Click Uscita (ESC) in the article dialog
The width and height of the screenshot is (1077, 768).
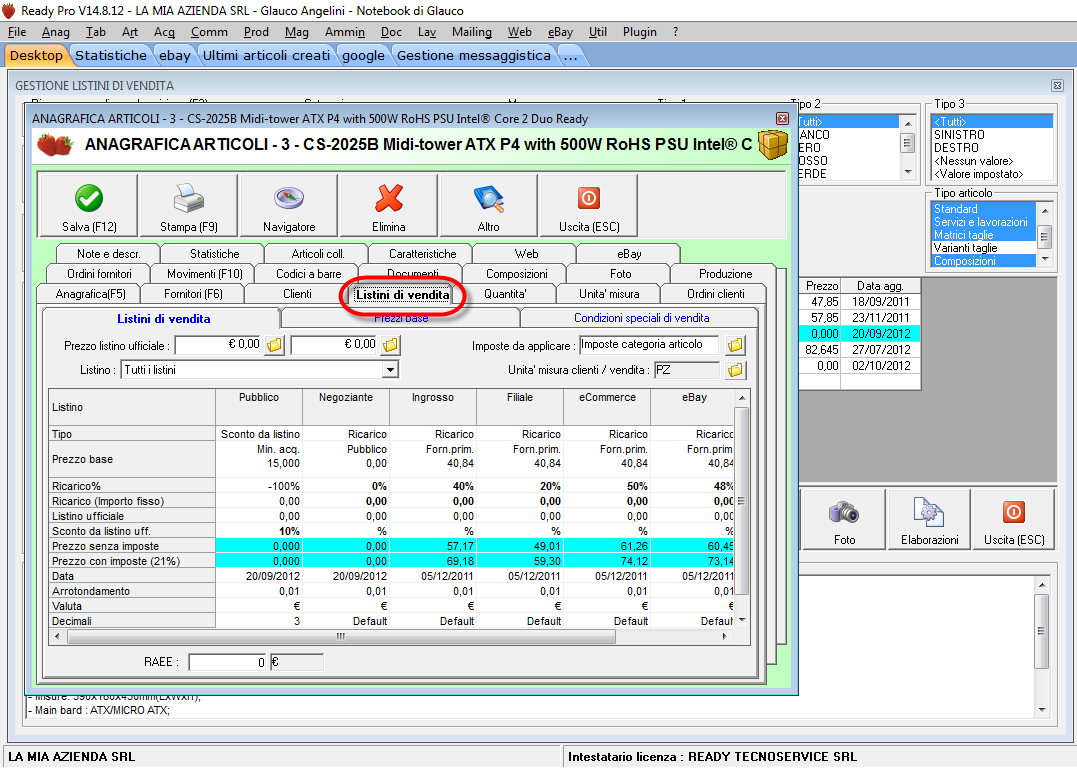(x=588, y=200)
